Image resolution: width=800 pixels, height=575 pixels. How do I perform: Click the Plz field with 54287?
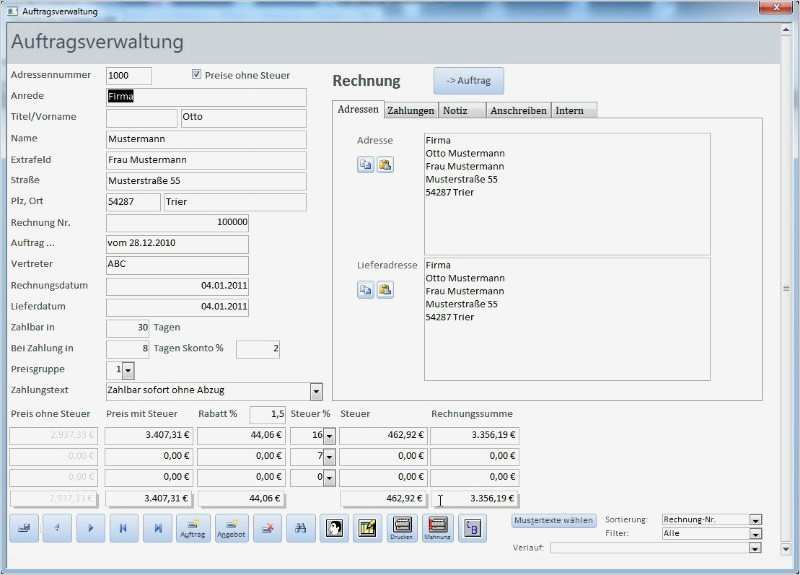(x=133, y=202)
